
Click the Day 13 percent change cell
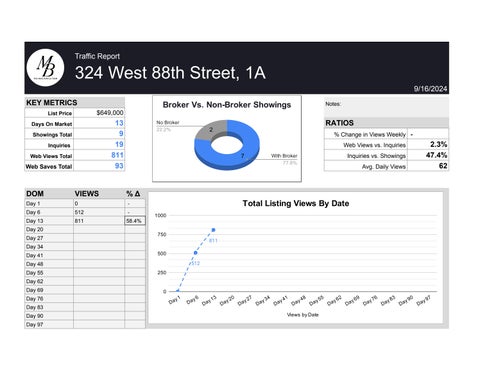[135, 221]
